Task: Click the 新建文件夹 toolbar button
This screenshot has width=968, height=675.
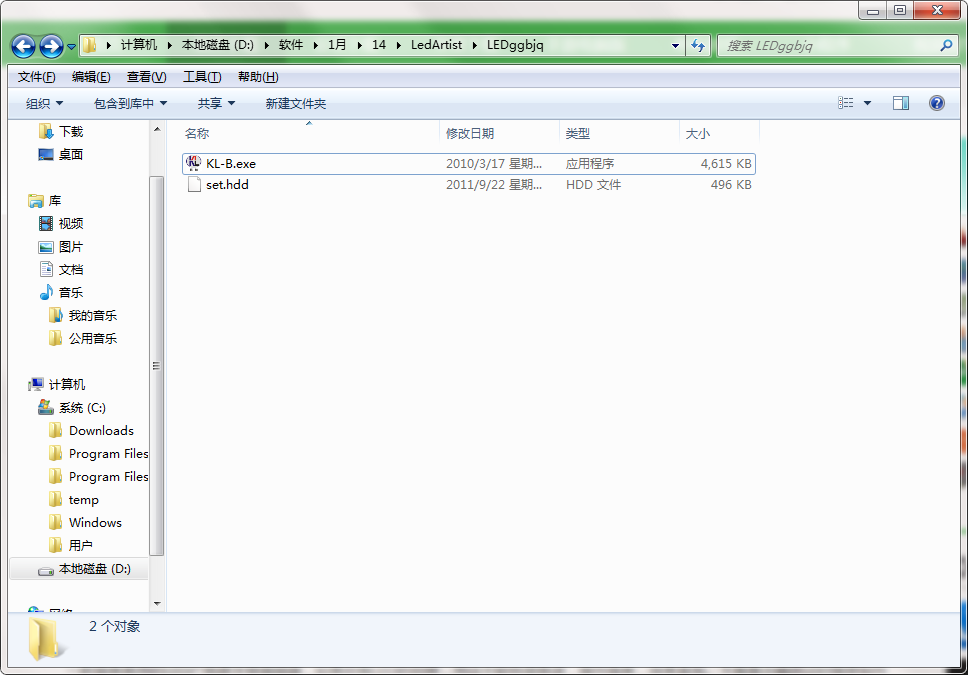Action: [x=293, y=102]
